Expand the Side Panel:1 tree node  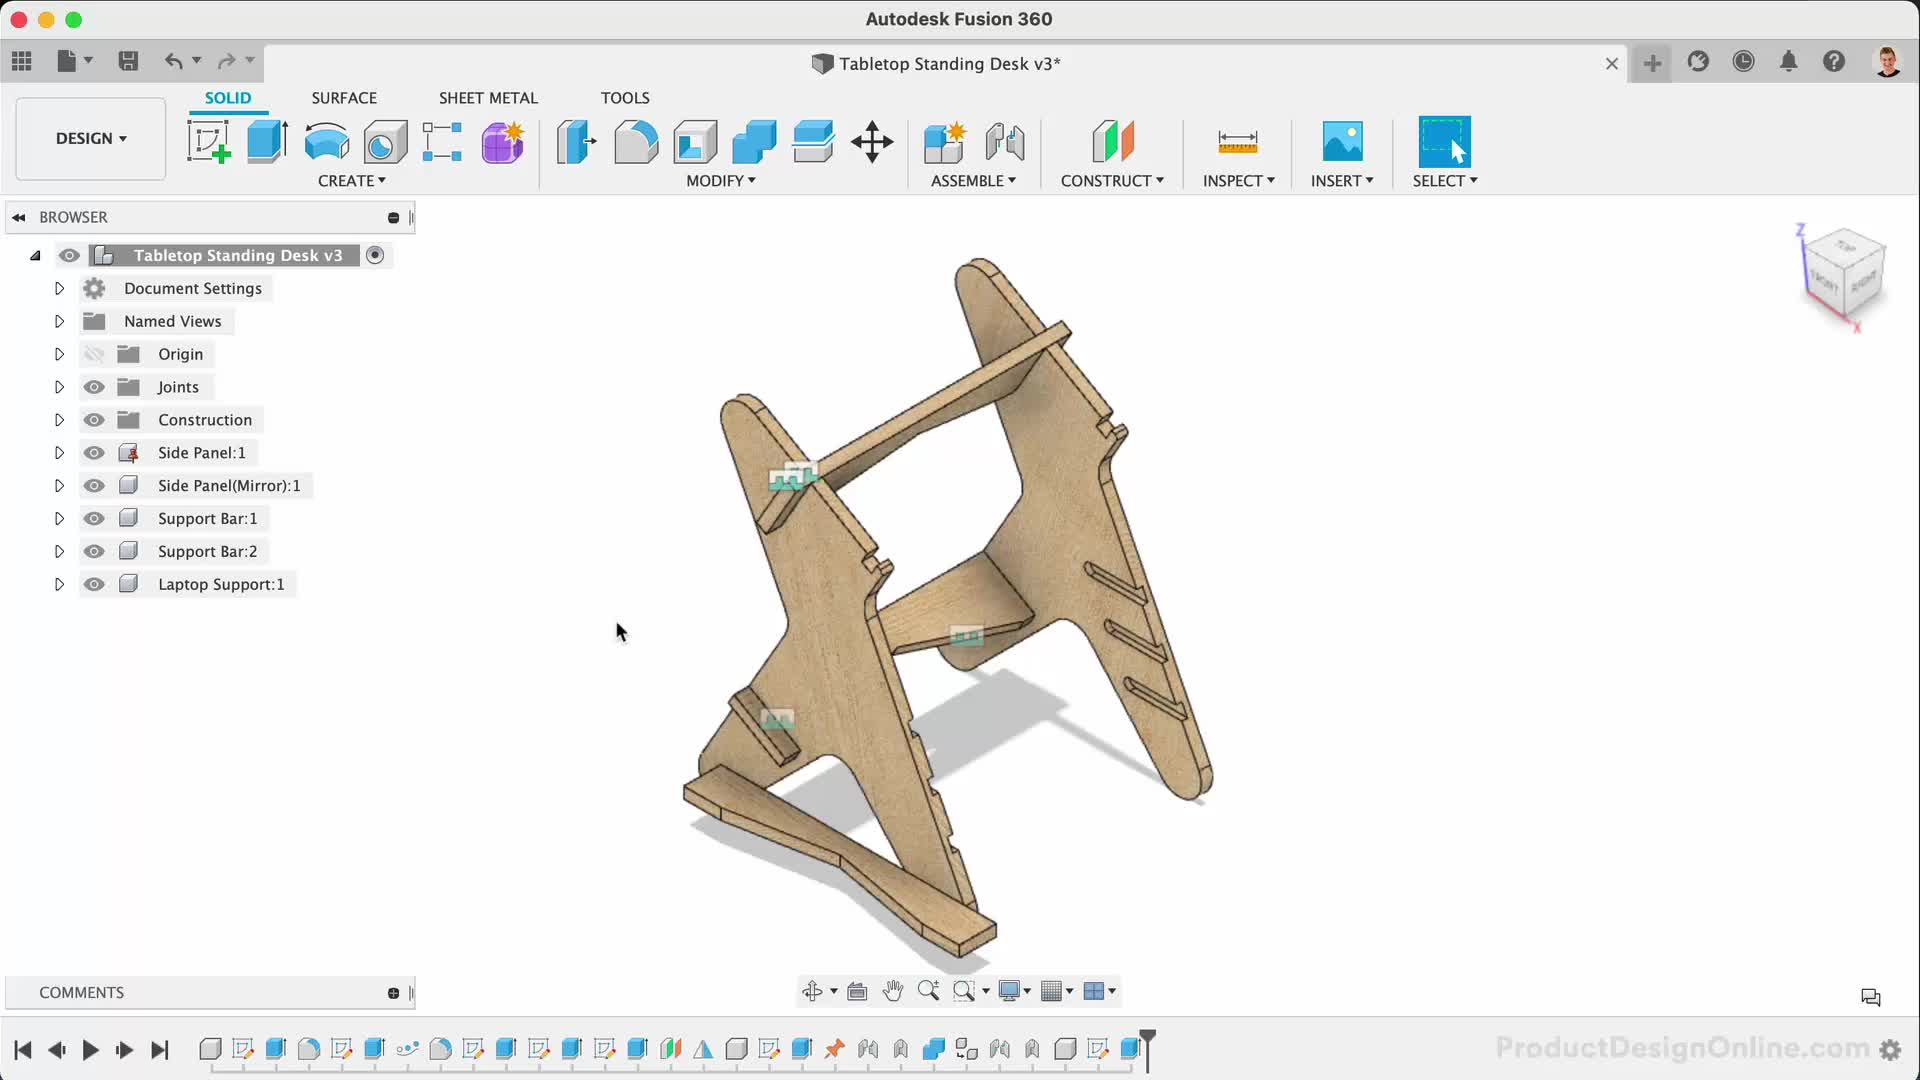point(59,453)
